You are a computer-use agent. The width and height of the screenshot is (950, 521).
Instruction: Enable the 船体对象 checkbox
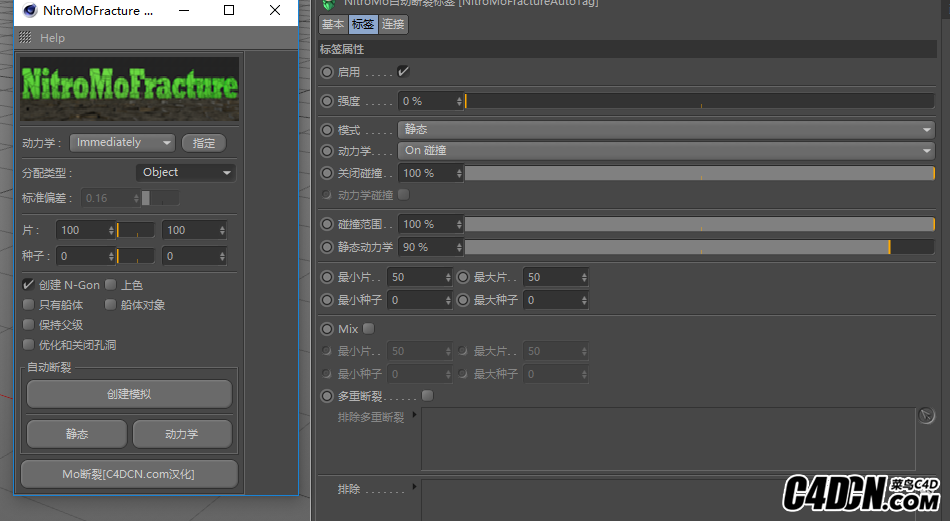pos(110,305)
